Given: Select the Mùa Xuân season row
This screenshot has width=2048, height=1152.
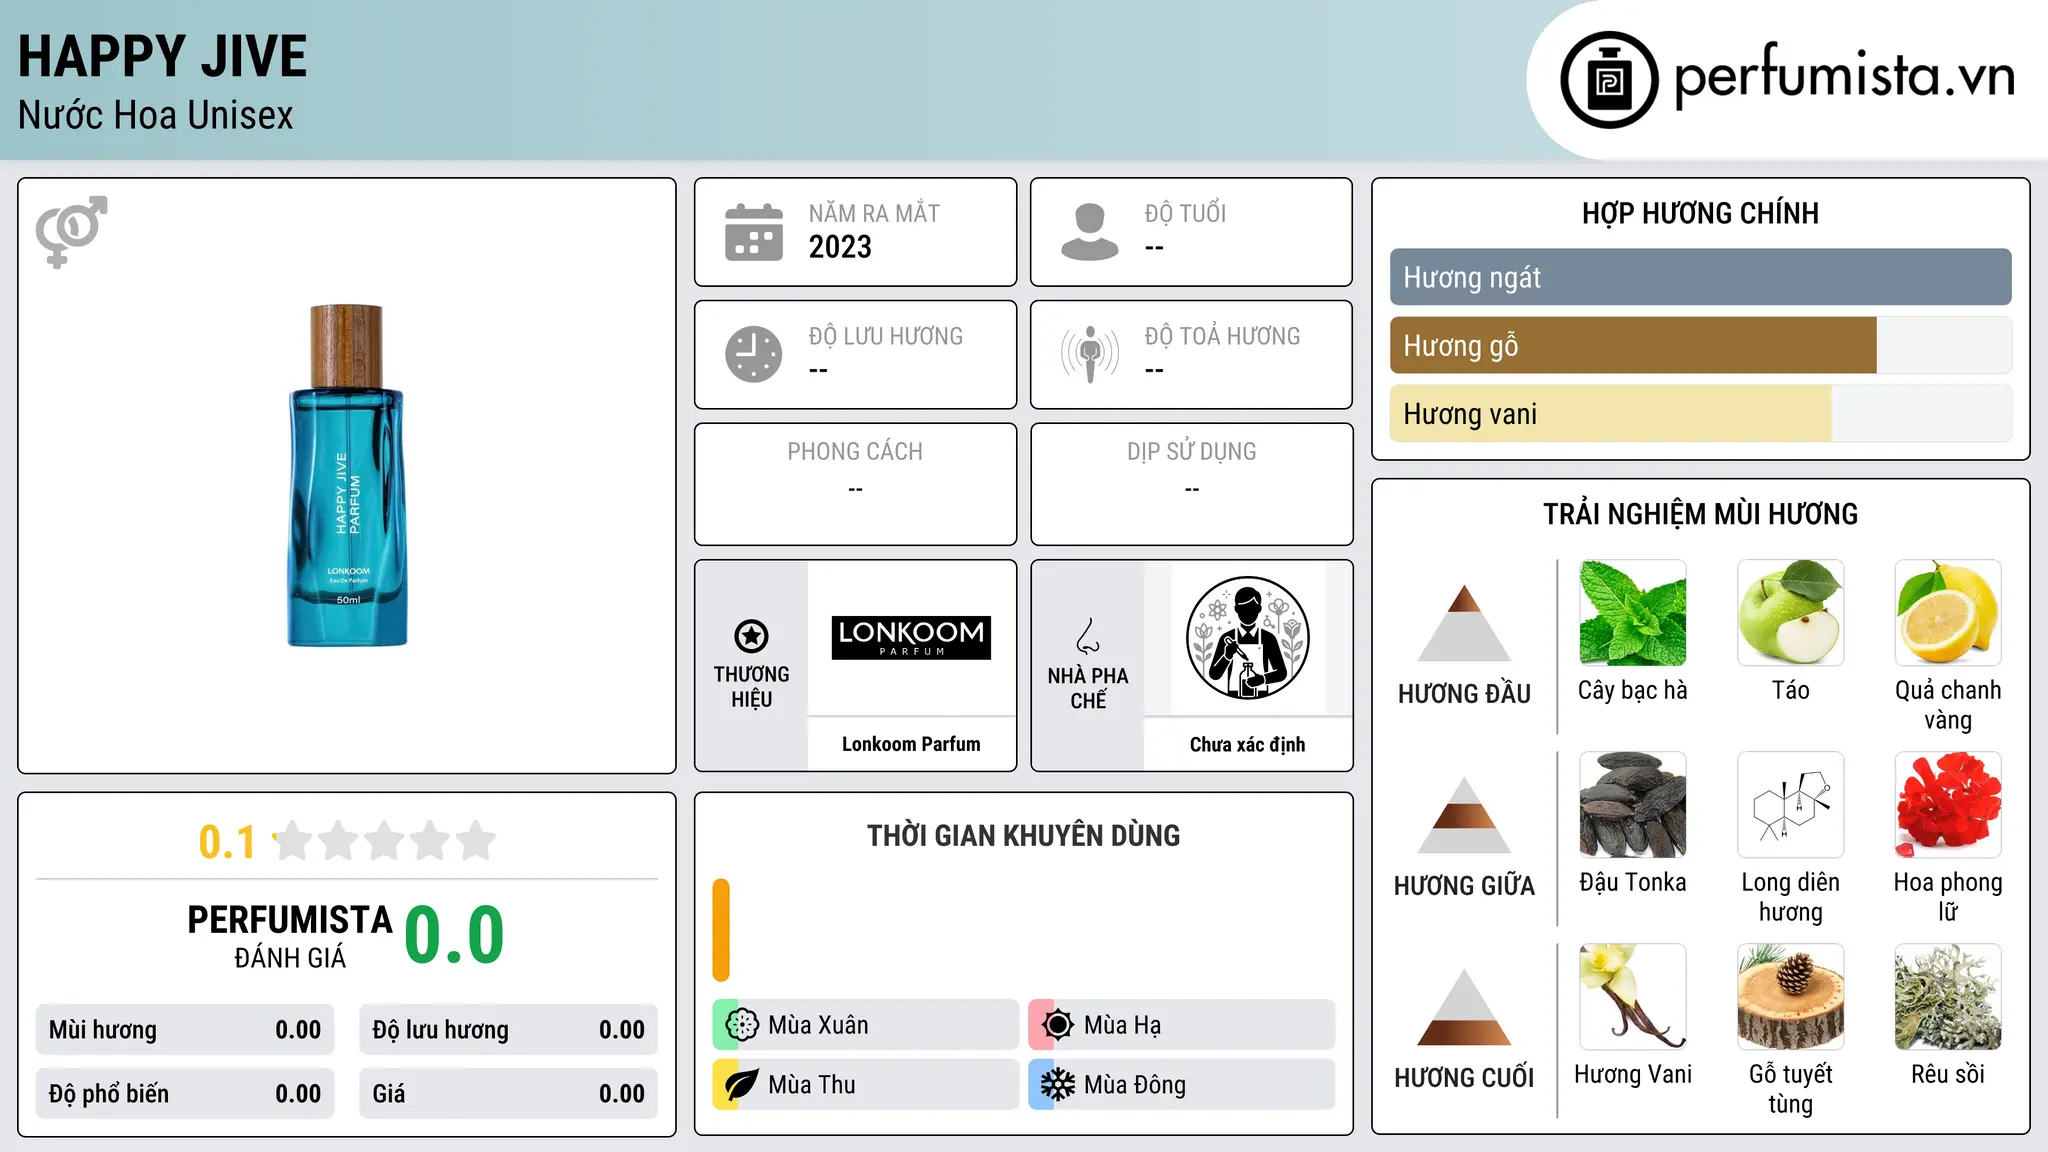Looking at the screenshot, I should click(866, 1025).
